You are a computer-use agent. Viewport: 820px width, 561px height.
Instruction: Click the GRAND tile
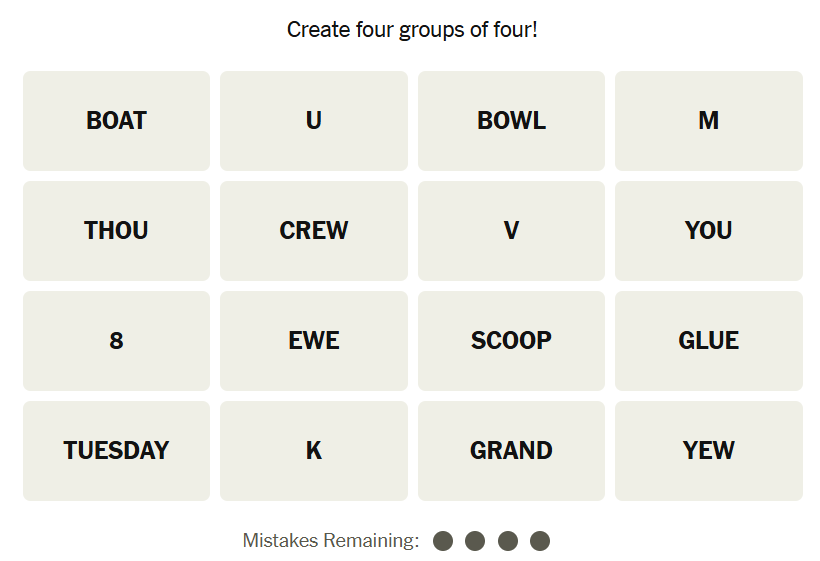click(511, 451)
